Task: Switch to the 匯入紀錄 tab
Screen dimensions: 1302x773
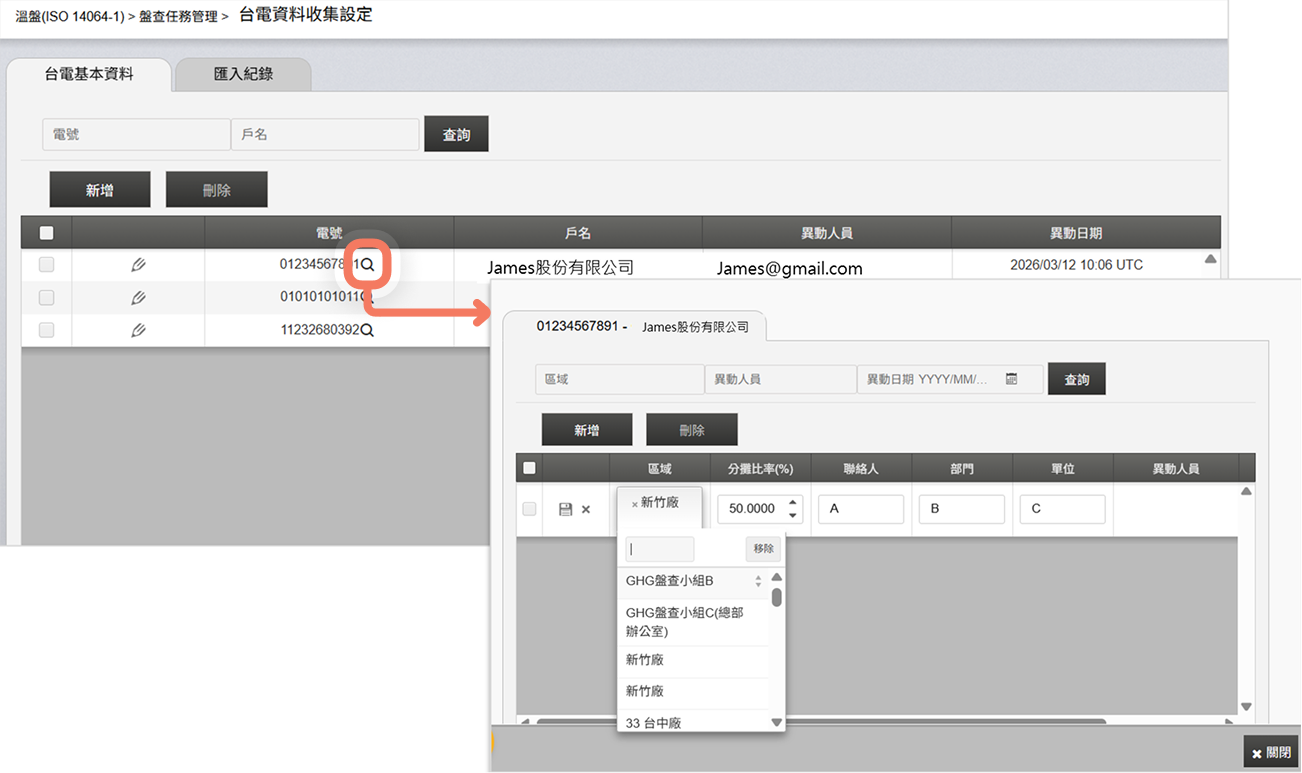Action: [x=243, y=74]
